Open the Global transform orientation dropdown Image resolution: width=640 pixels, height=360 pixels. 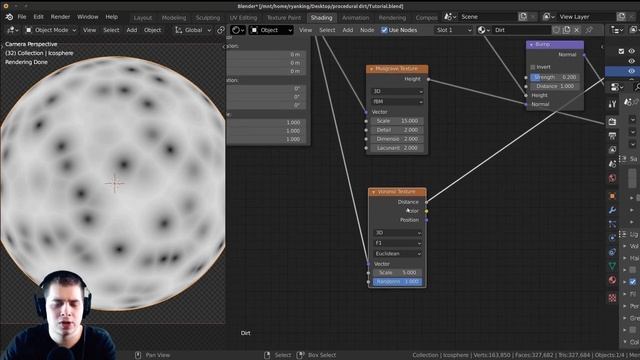point(193,30)
